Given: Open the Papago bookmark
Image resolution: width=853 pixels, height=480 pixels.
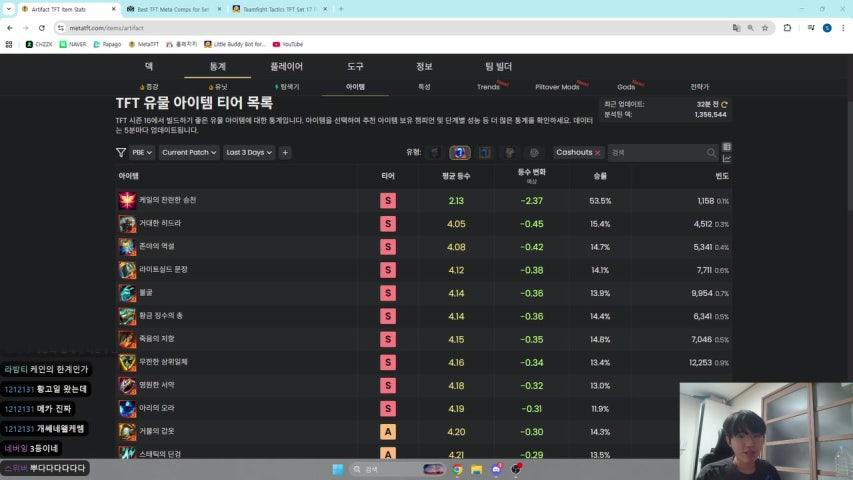Looking at the screenshot, I should click(107, 44).
